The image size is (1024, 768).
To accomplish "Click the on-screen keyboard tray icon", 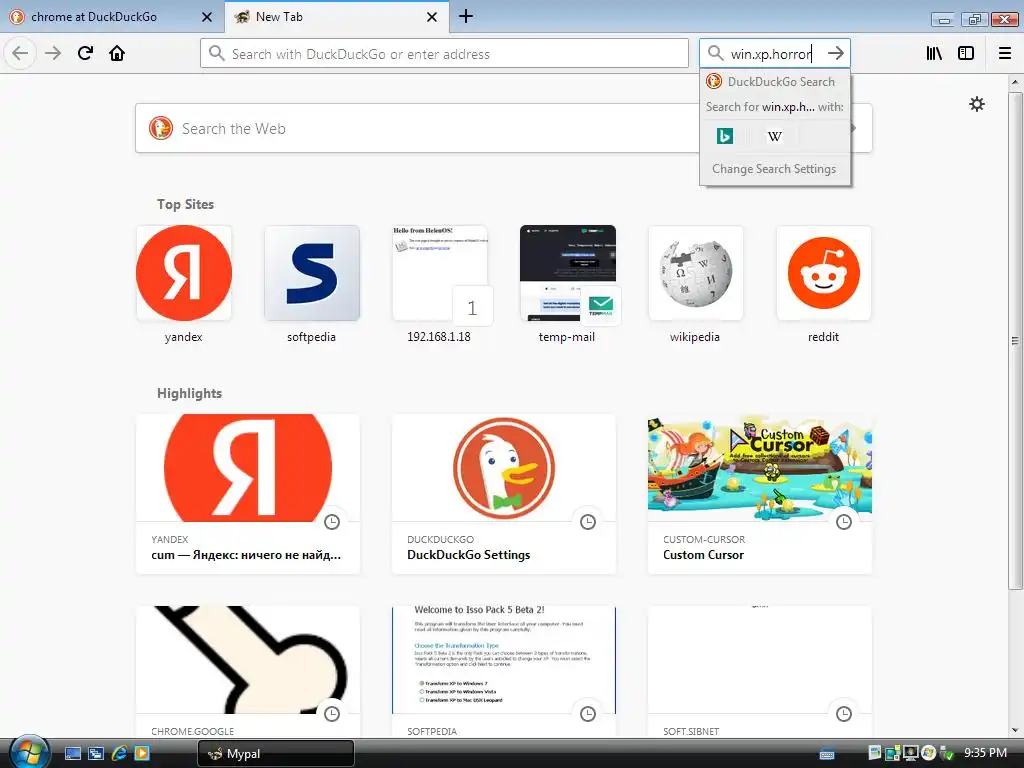I will [x=827, y=754].
